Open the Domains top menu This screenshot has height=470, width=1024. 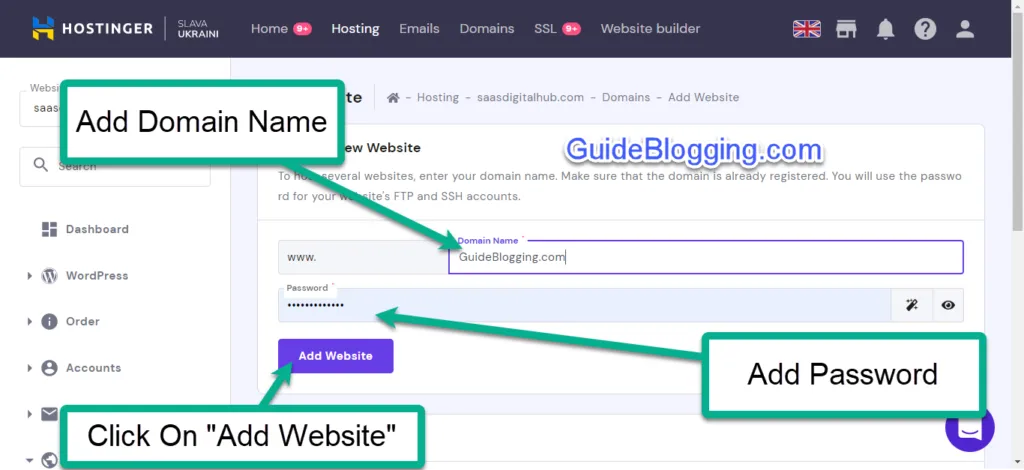click(x=486, y=29)
